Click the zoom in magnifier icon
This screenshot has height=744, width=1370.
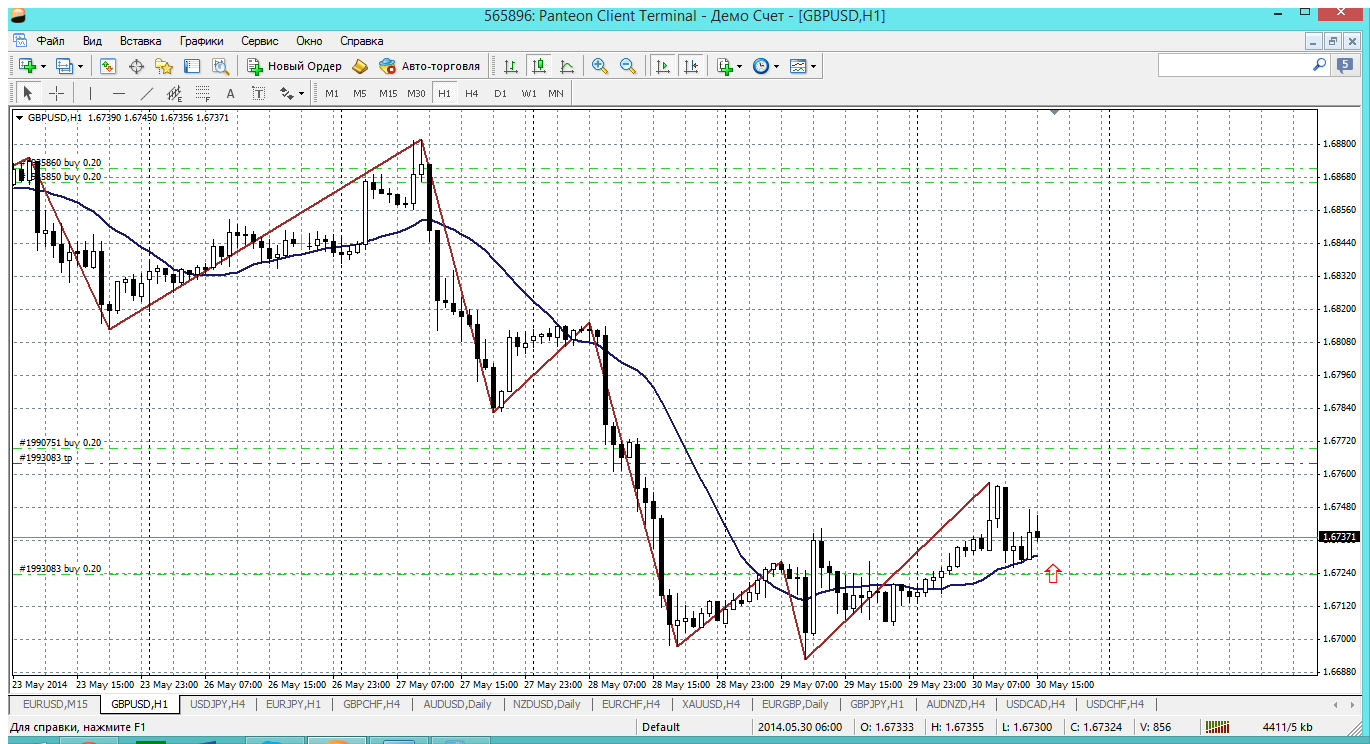click(600, 66)
